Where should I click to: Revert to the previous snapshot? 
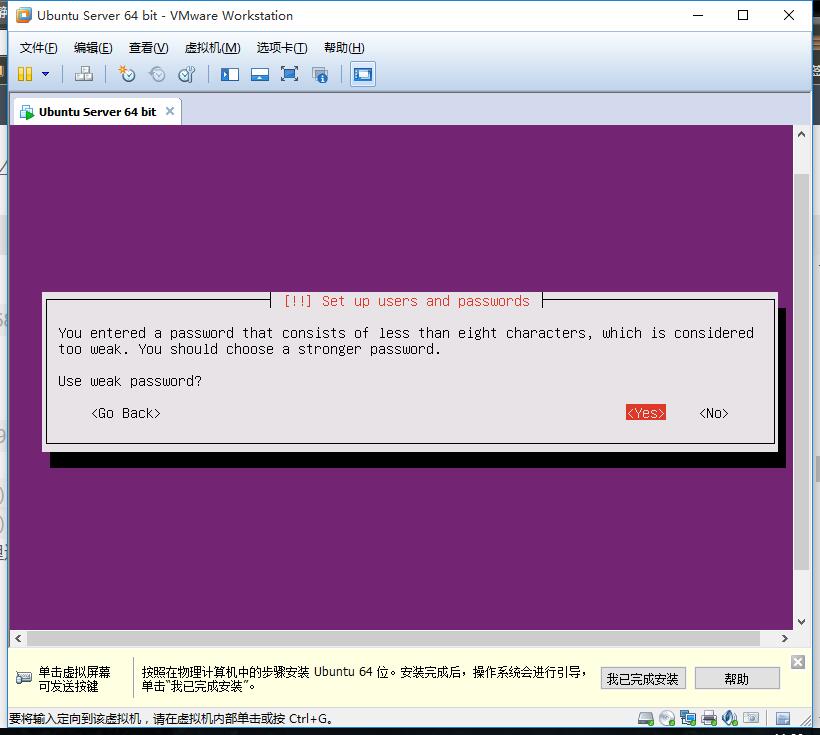pos(156,74)
